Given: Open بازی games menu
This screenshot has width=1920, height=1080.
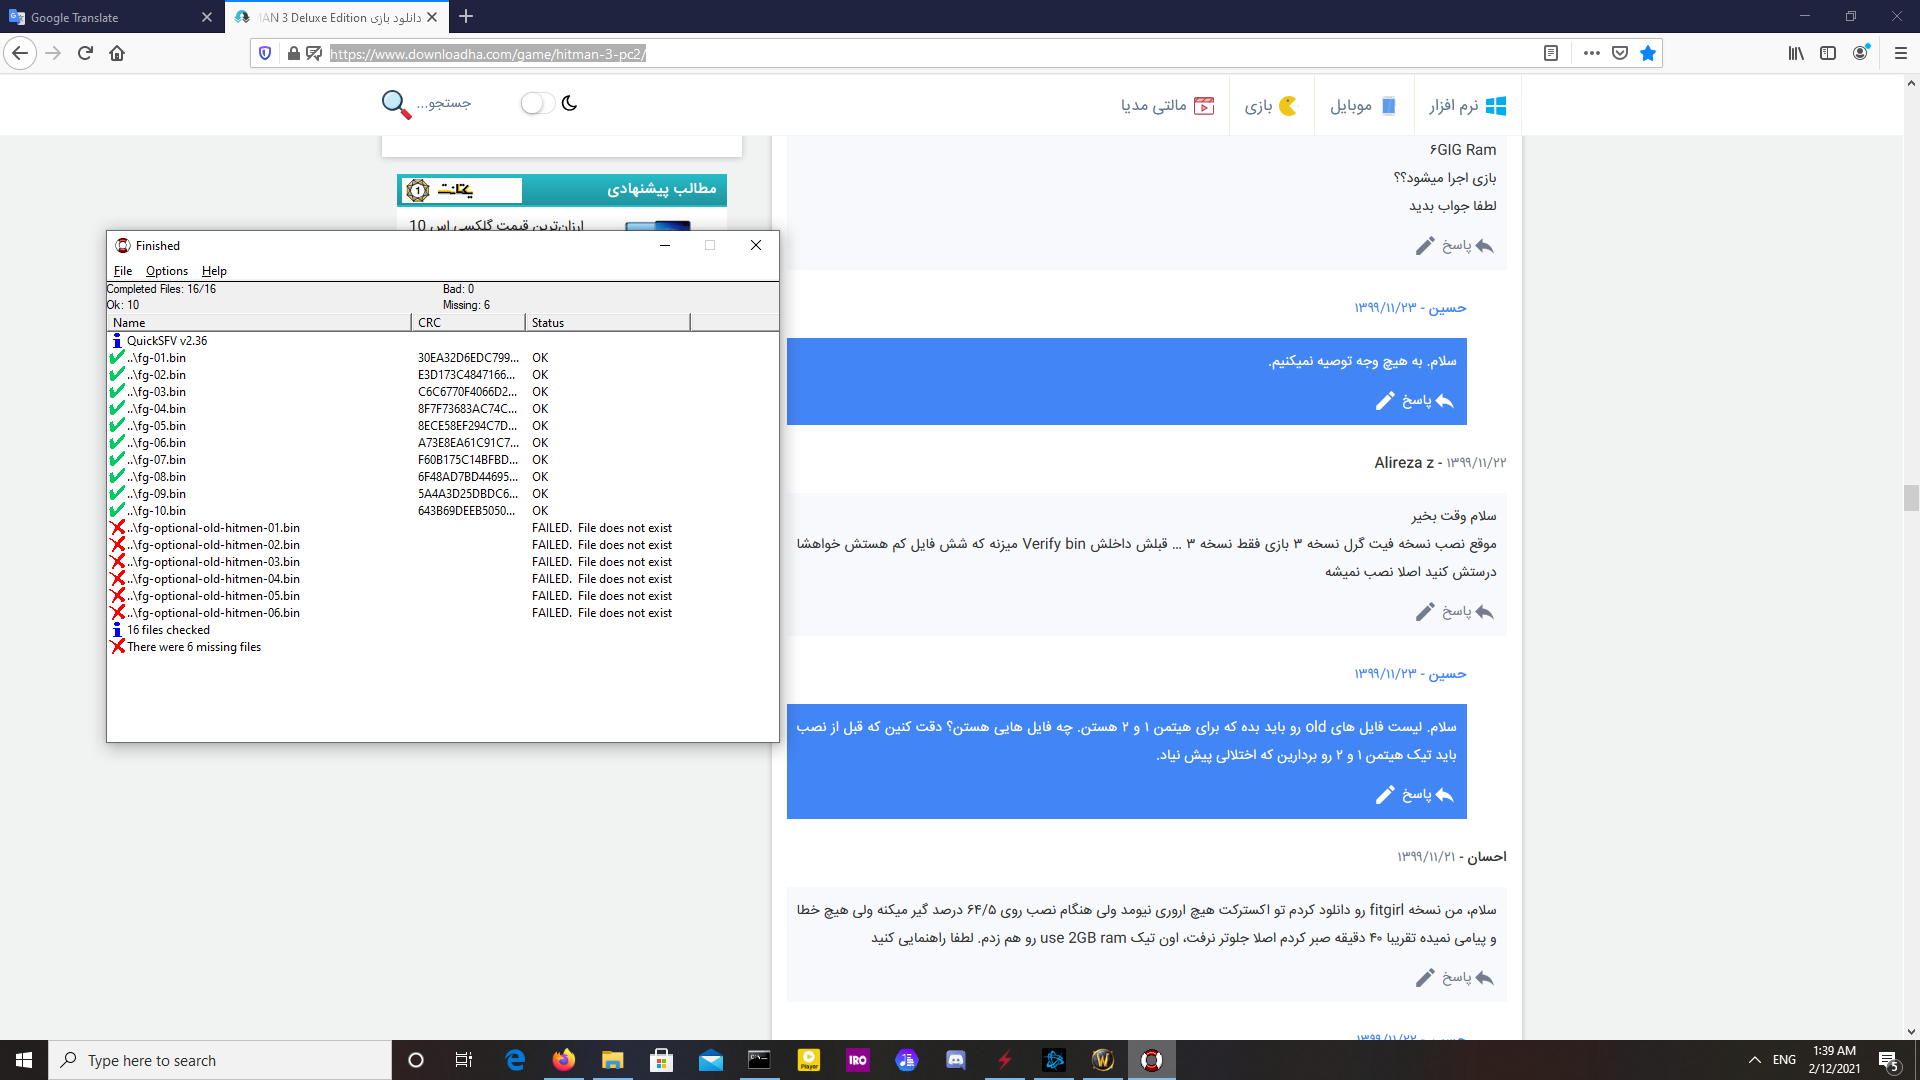Looking at the screenshot, I should (1271, 106).
